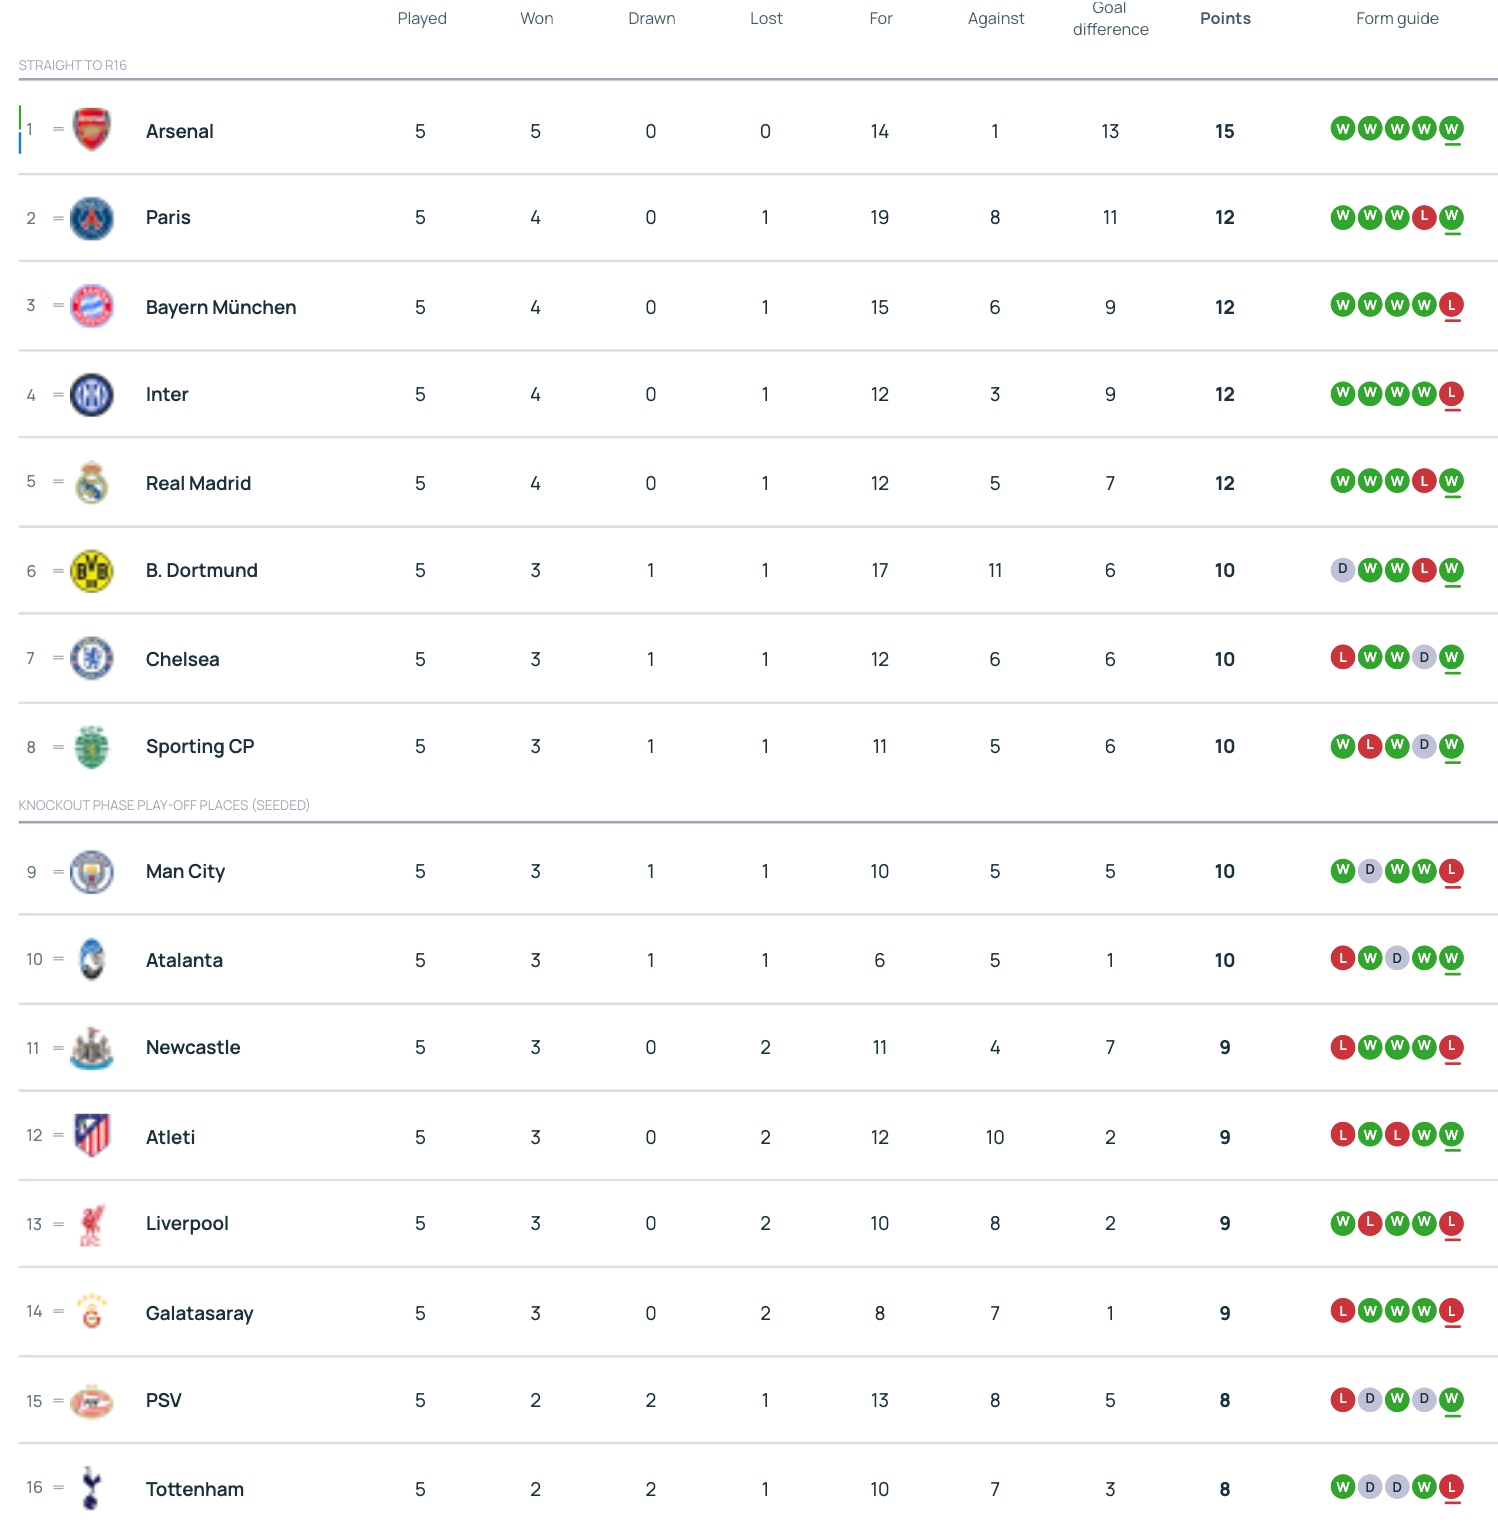Open the Sporting CP team link
This screenshot has width=1498, height=1534.
click(200, 746)
